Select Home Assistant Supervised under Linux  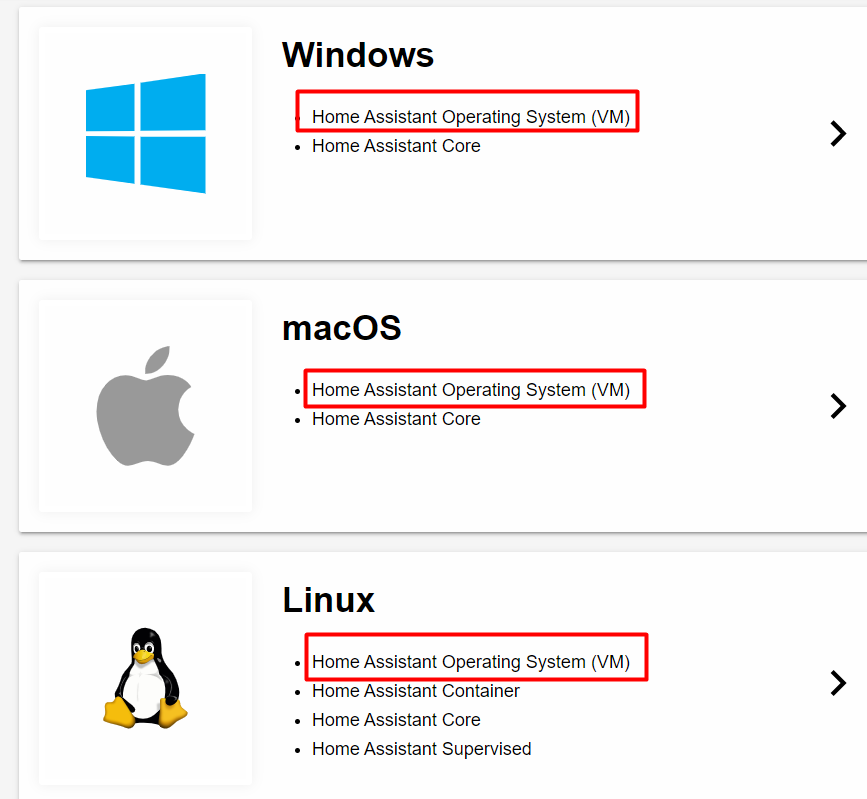coord(421,749)
